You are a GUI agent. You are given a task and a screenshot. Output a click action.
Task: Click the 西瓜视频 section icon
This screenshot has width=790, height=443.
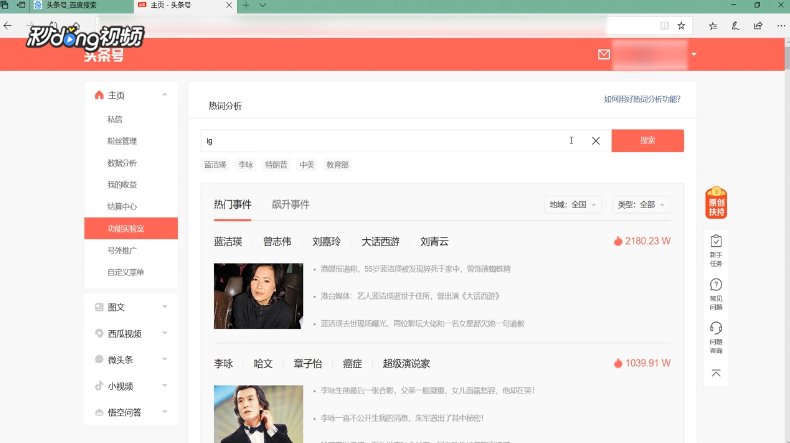[x=99, y=333]
